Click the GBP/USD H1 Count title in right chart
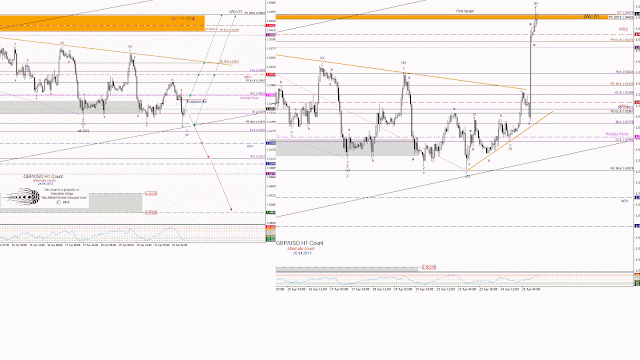The image size is (640, 360). pos(300,243)
